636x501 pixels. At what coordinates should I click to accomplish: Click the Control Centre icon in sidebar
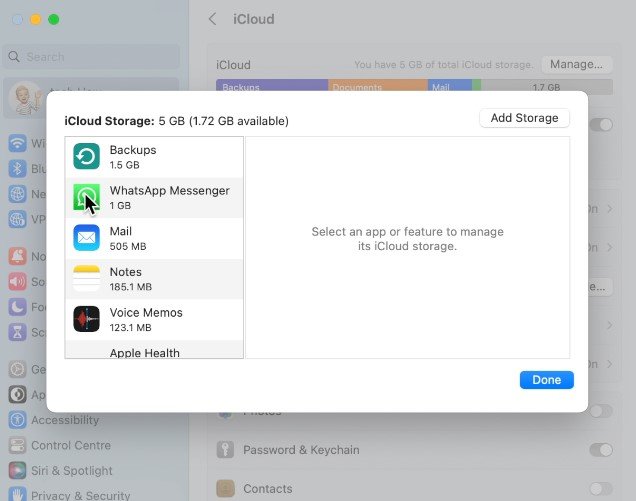(17, 445)
